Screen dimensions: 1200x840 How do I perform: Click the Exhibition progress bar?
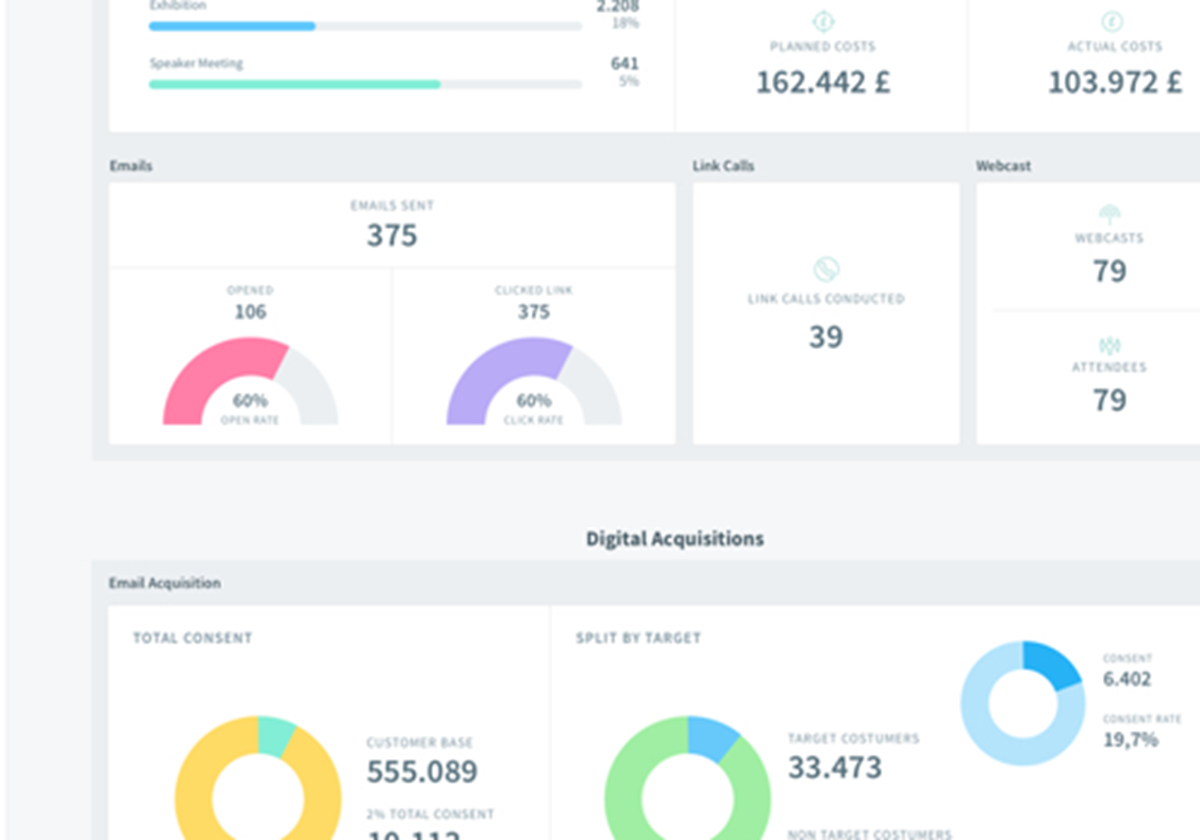pos(365,26)
